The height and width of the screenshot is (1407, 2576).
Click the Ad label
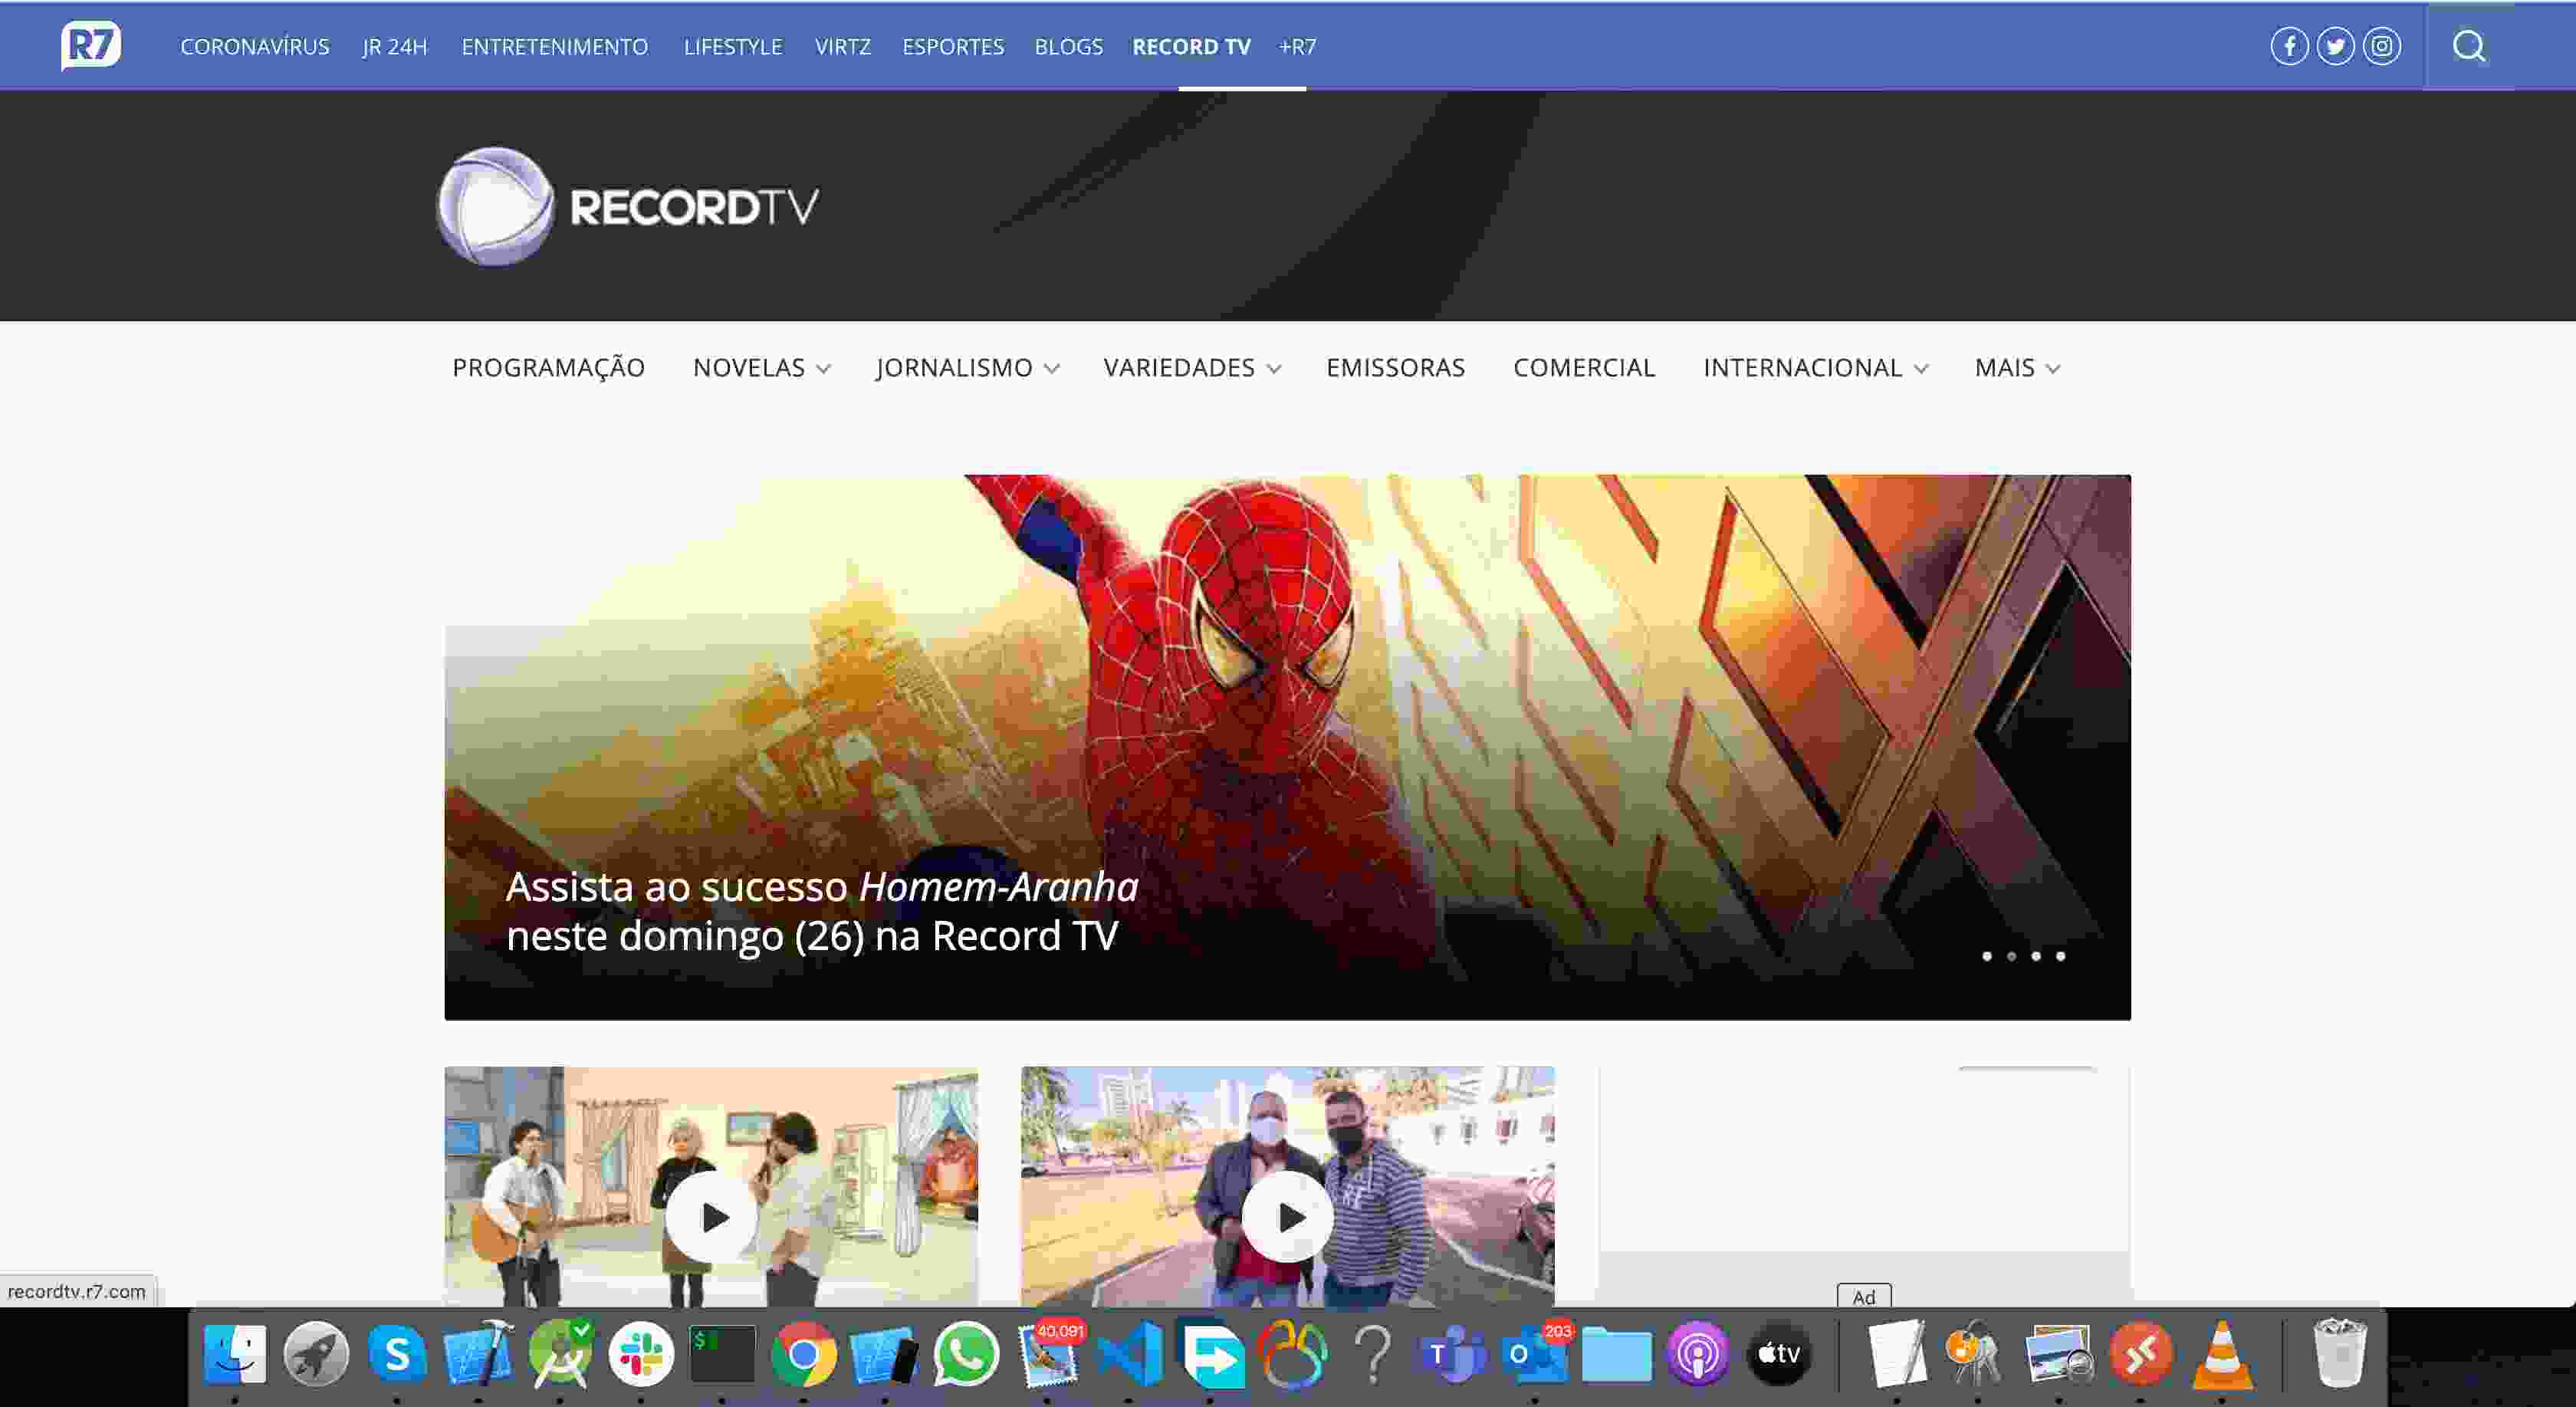pyautogui.click(x=1864, y=1296)
